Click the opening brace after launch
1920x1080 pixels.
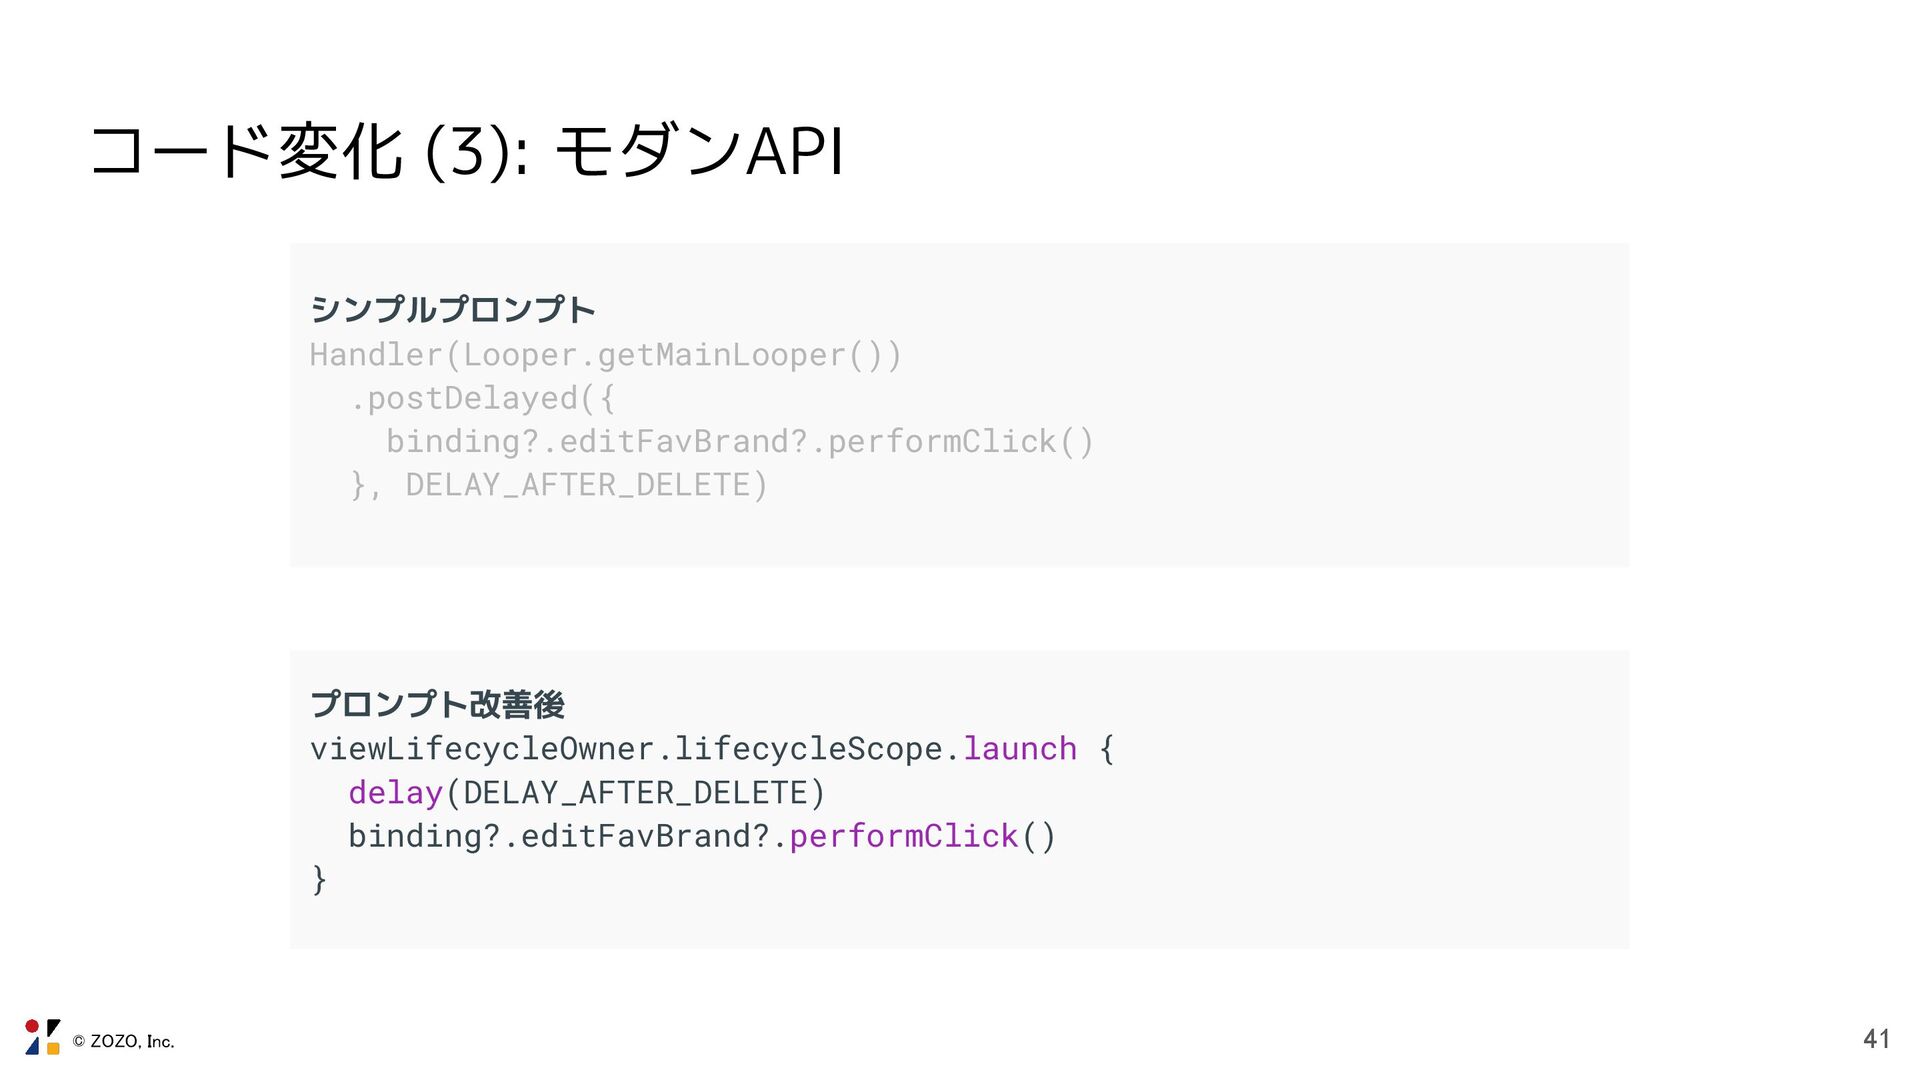tap(1106, 749)
